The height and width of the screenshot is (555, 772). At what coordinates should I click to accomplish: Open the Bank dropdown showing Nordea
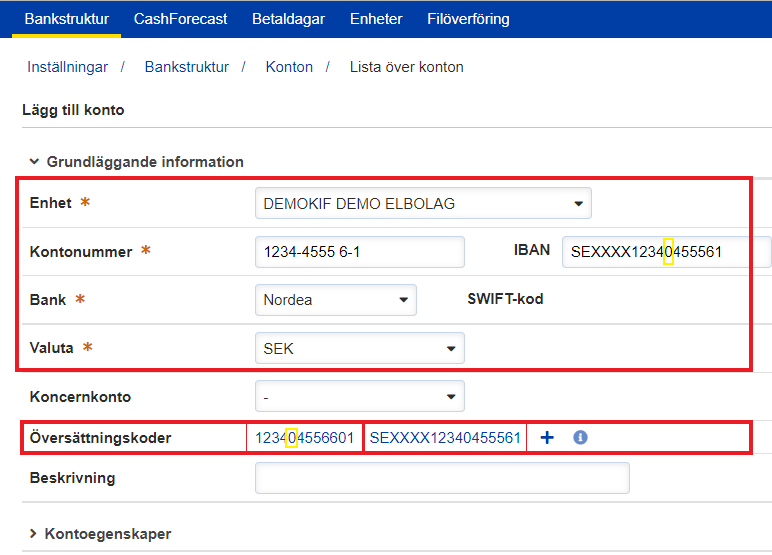(335, 299)
